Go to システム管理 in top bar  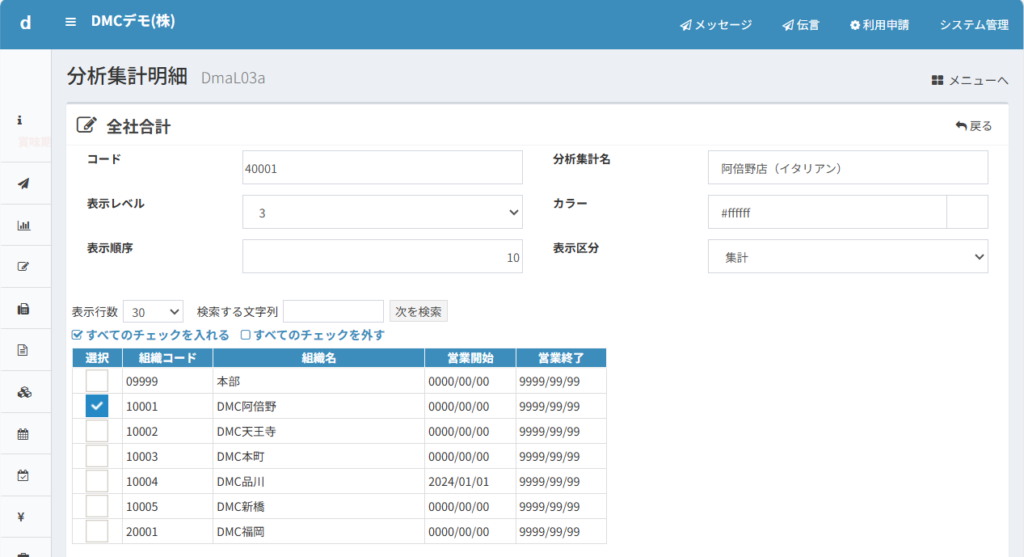(x=973, y=25)
